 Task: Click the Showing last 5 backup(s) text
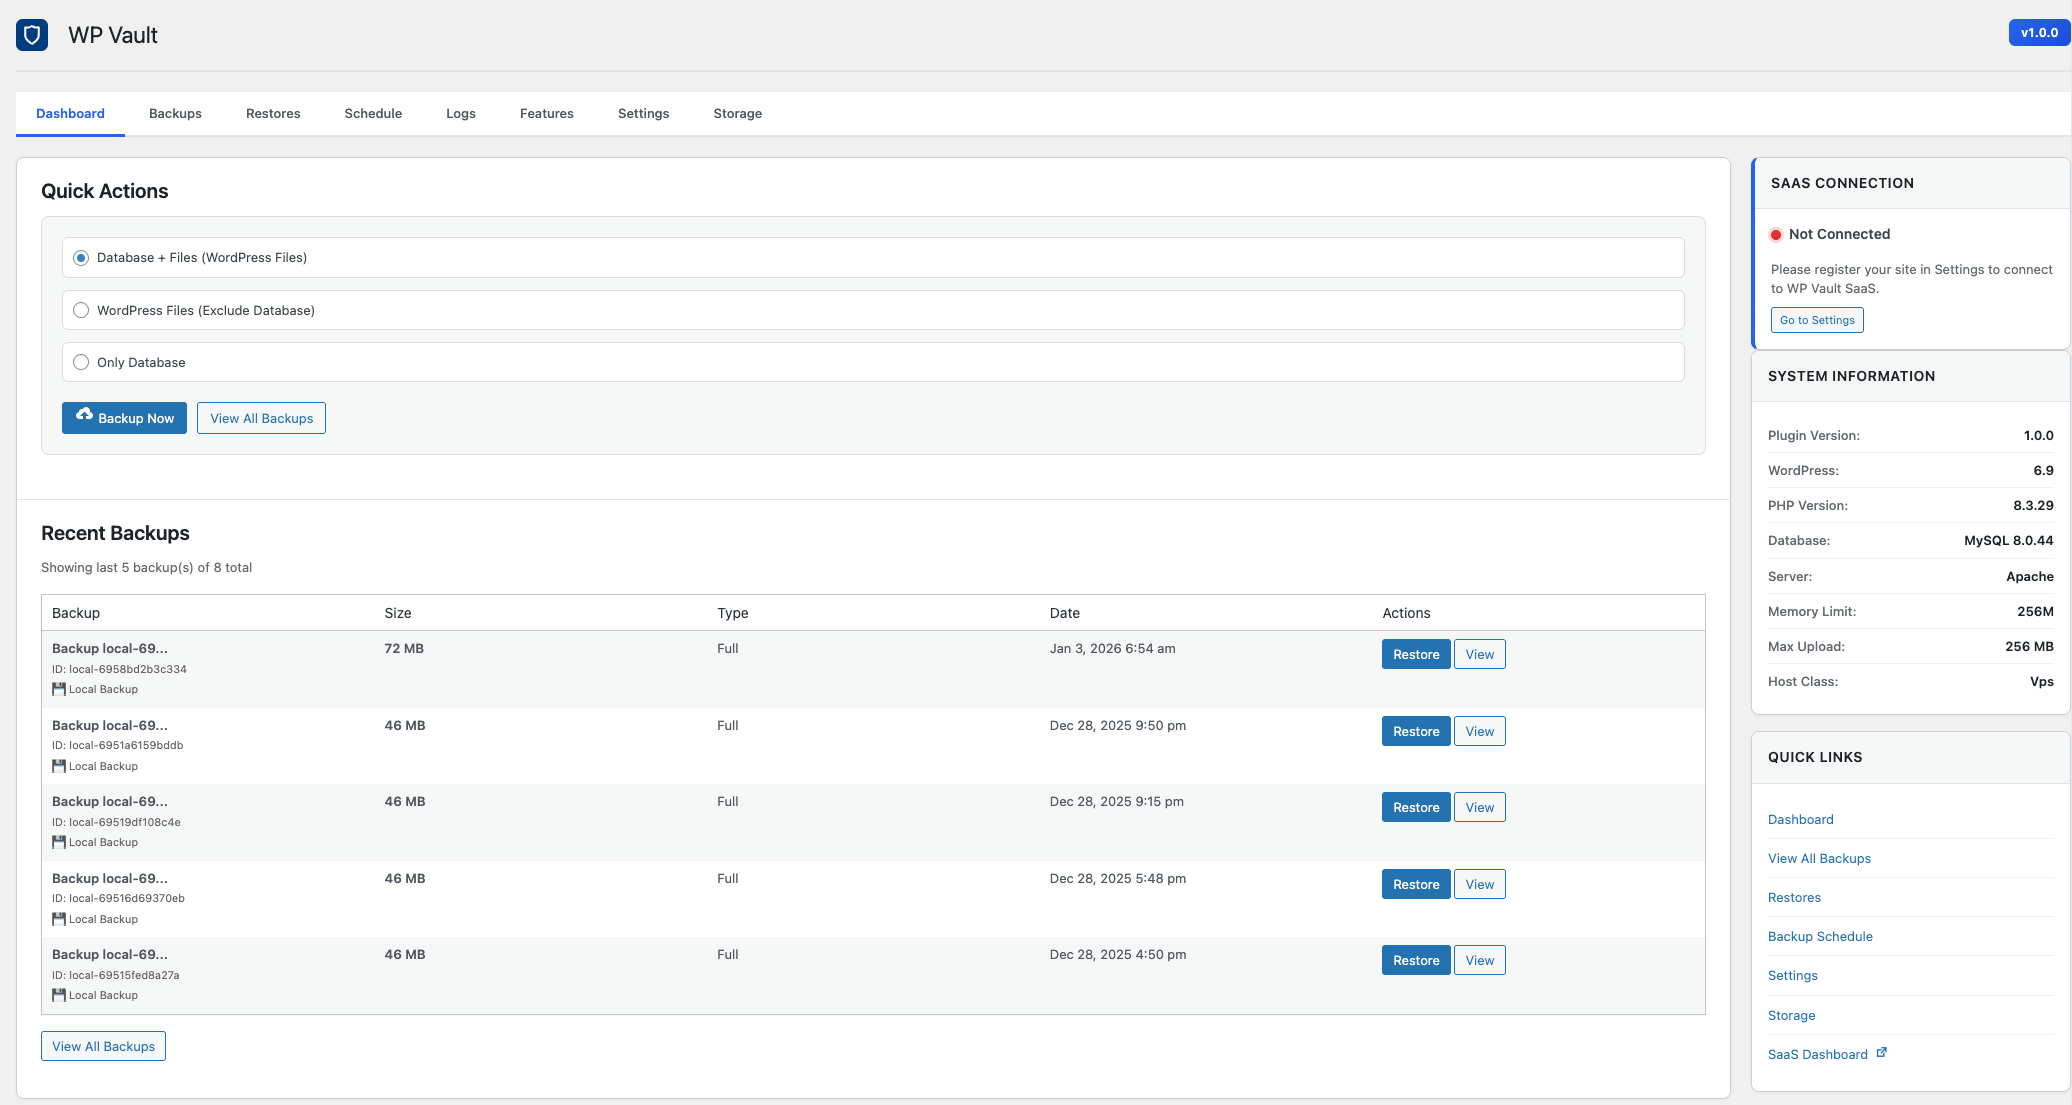(146, 567)
